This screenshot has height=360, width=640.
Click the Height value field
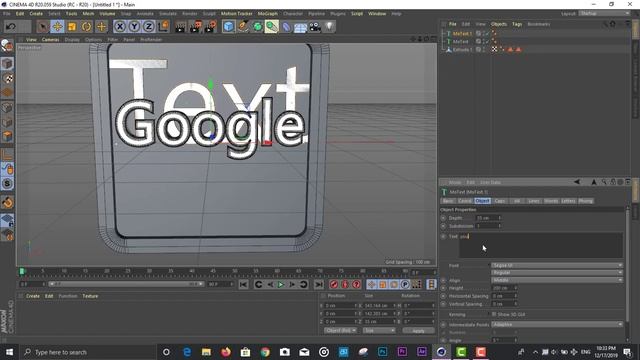point(503,288)
